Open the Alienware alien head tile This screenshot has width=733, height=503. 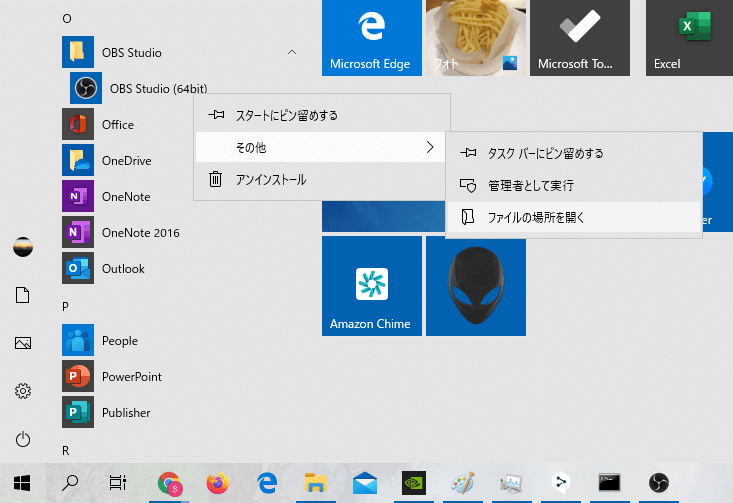pos(476,286)
